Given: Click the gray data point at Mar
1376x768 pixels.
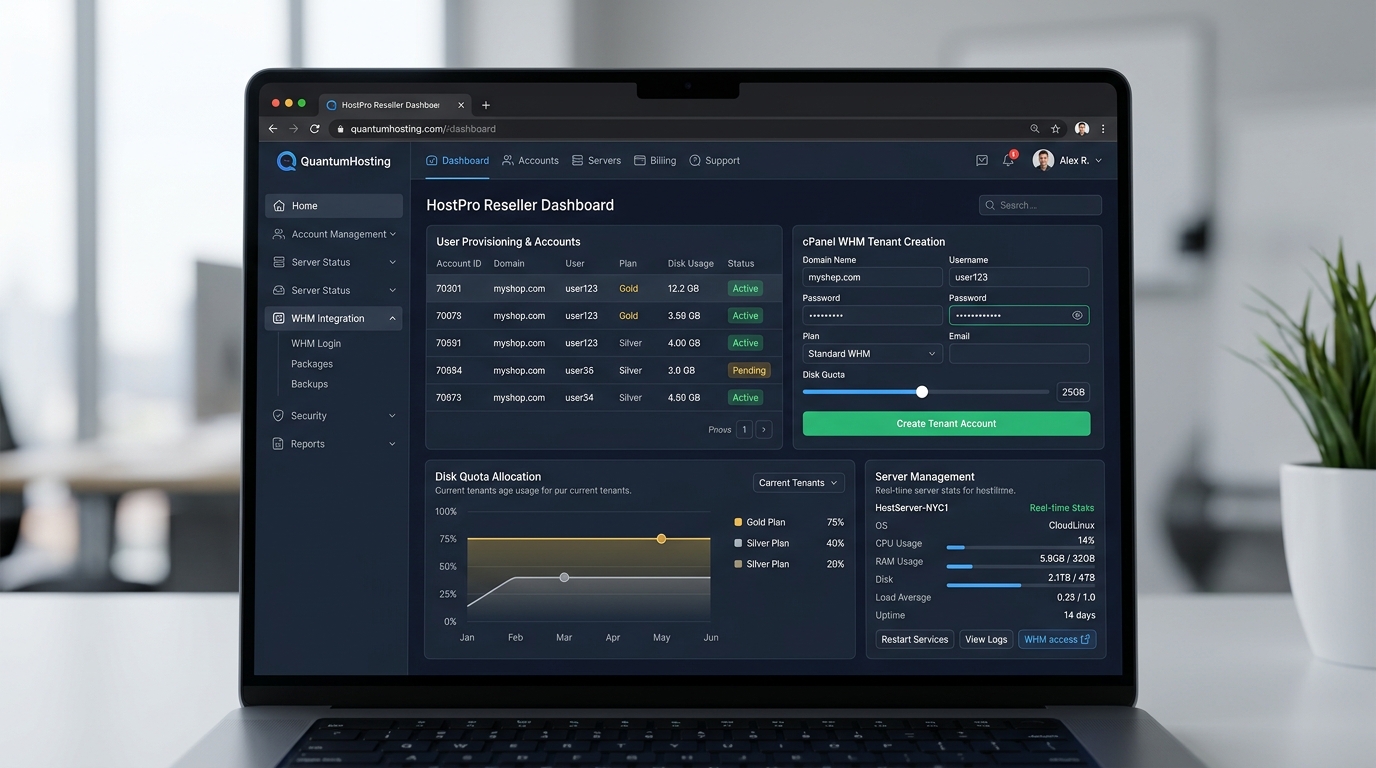Looking at the screenshot, I should click(x=564, y=578).
